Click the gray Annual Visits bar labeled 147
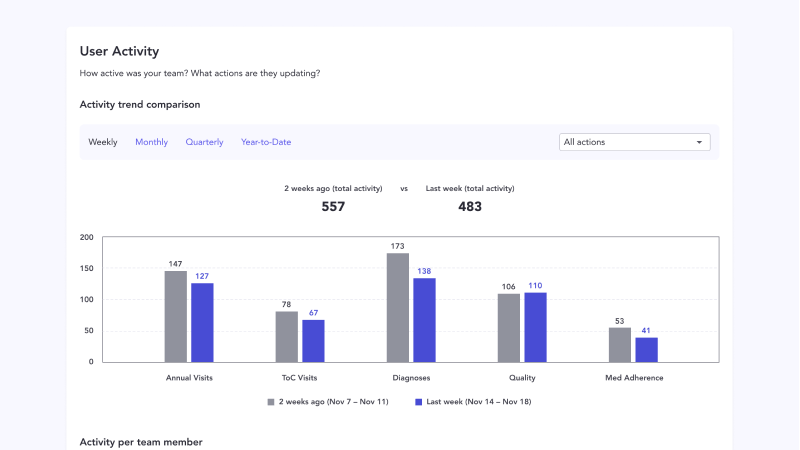Viewport: 800px width, 450px height. (x=175, y=316)
